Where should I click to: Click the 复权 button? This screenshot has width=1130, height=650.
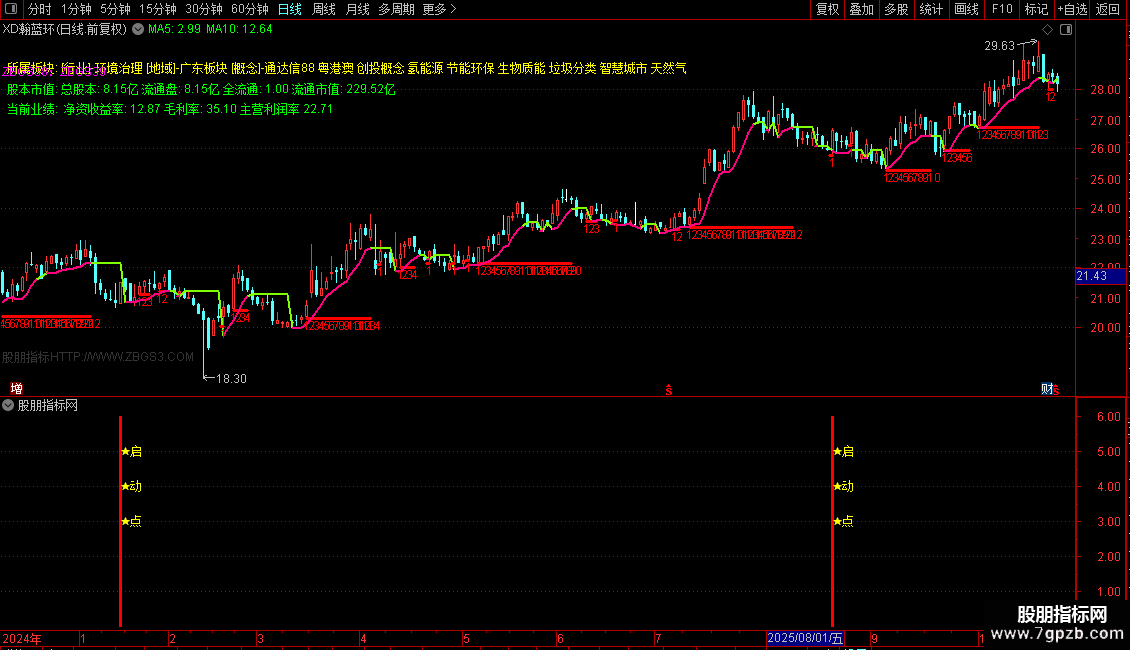827,9
